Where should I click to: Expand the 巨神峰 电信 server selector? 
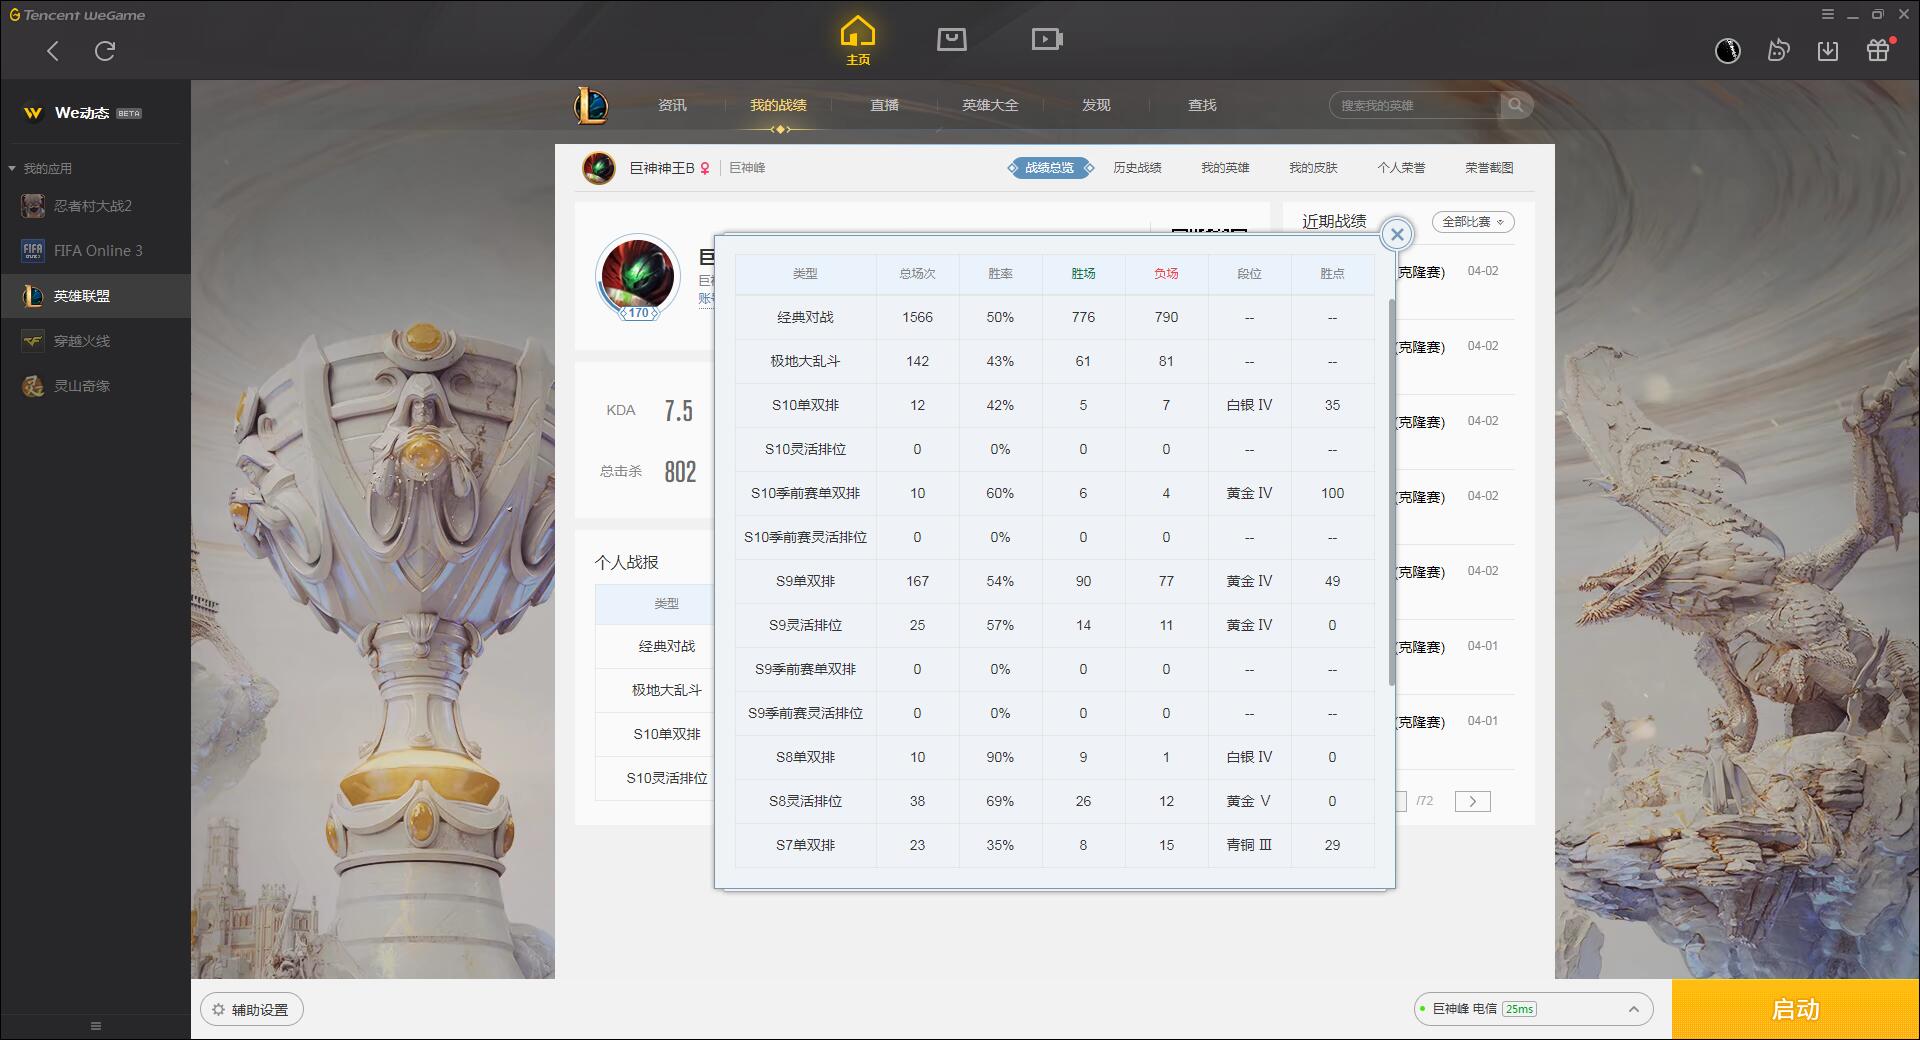tap(1532, 1009)
